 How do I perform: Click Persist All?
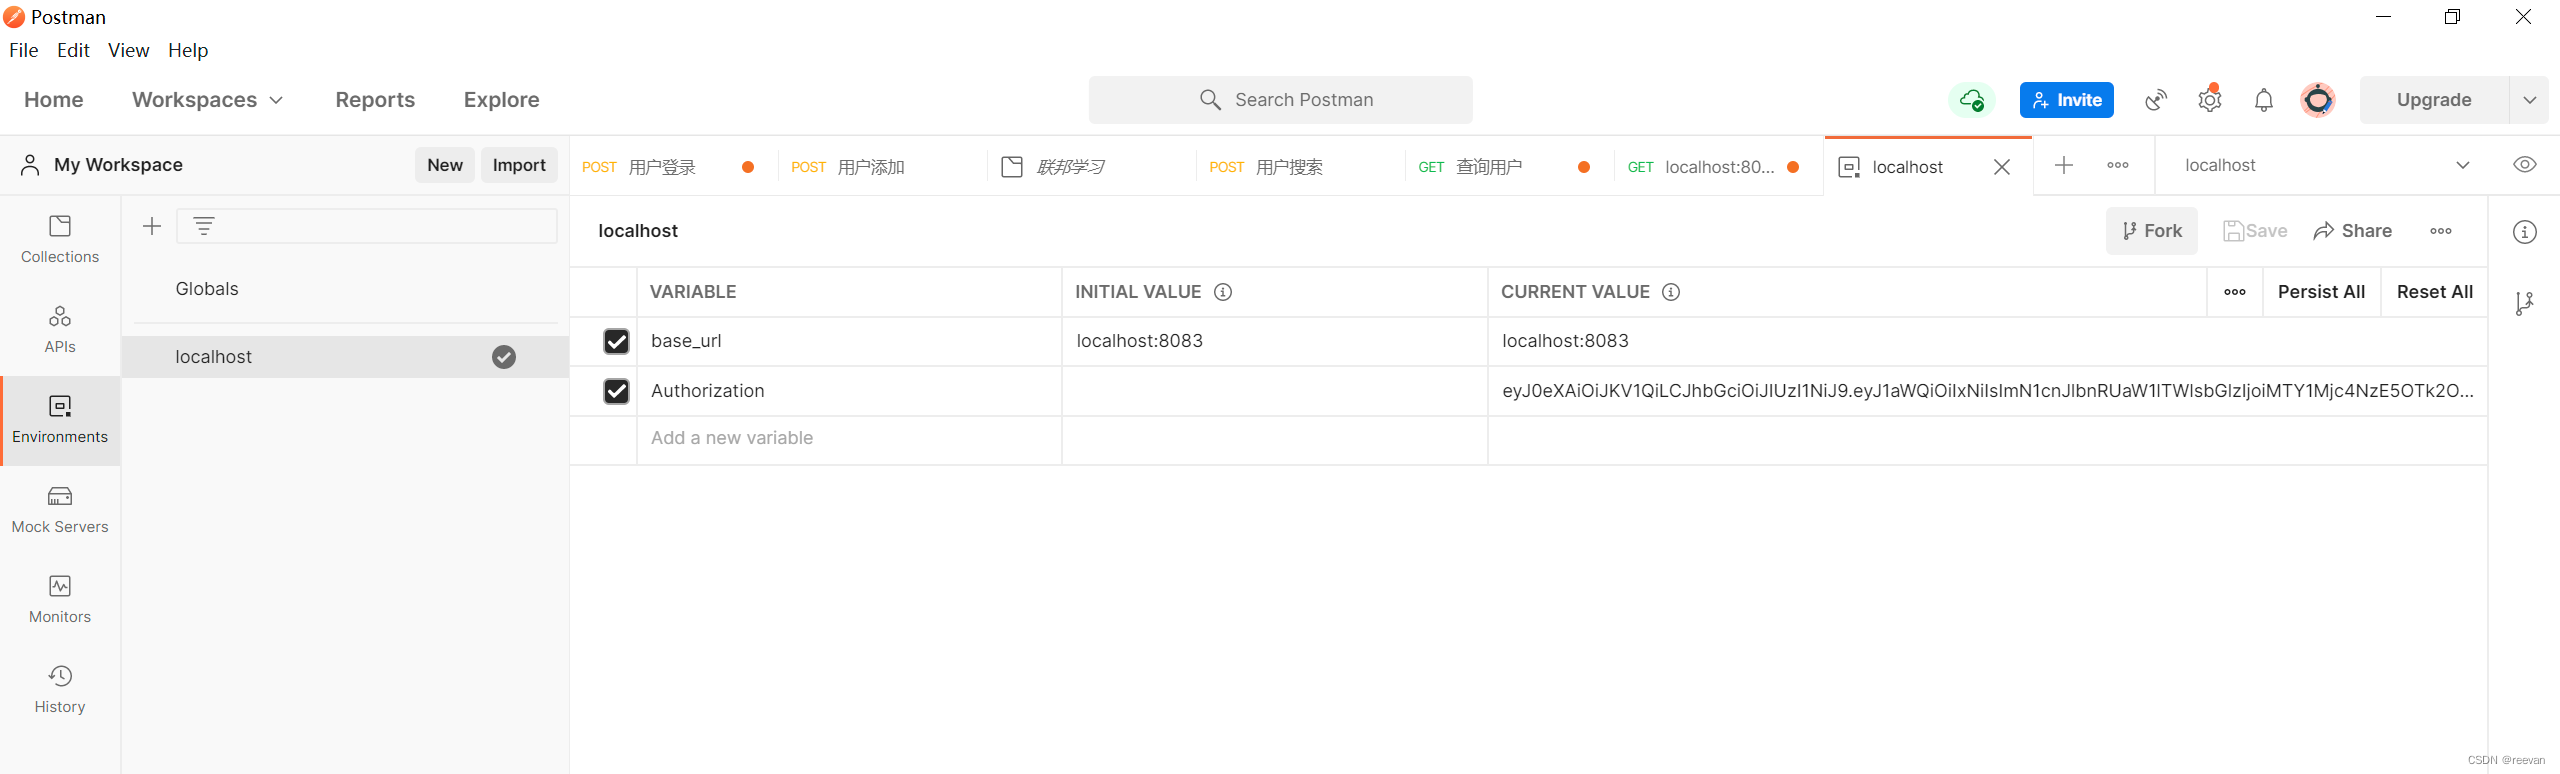pyautogui.click(x=2321, y=292)
